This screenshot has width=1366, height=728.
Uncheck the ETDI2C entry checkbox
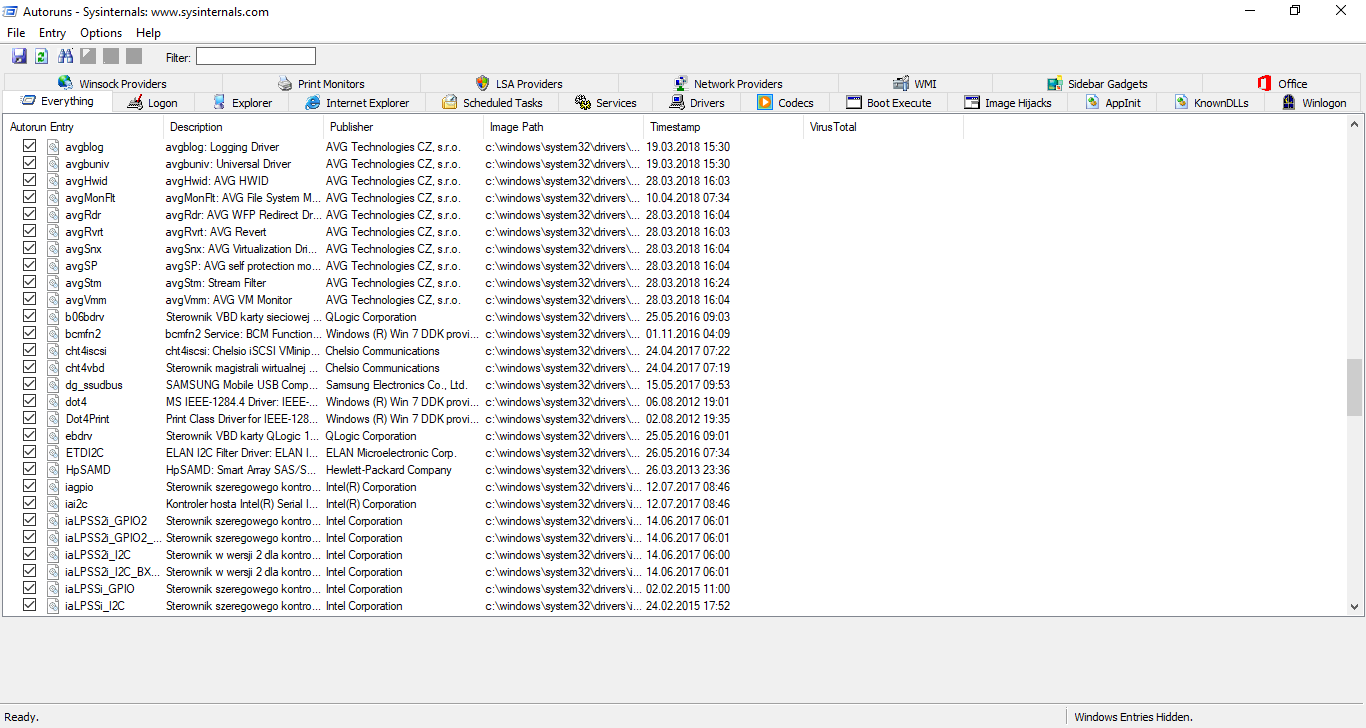click(x=29, y=452)
